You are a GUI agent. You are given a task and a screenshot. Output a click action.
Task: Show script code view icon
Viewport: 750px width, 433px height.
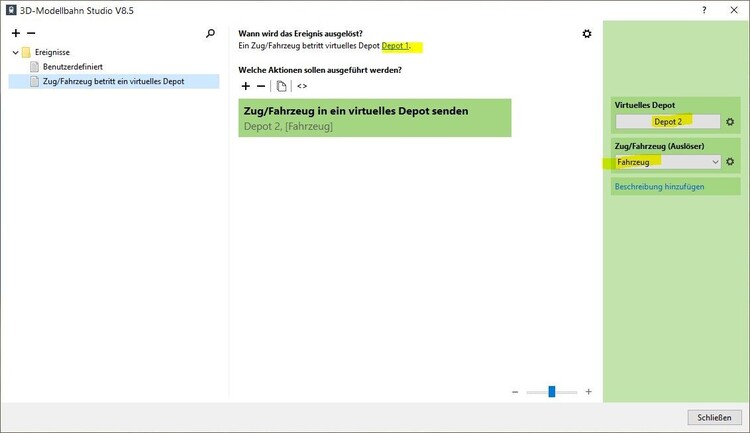(302, 86)
